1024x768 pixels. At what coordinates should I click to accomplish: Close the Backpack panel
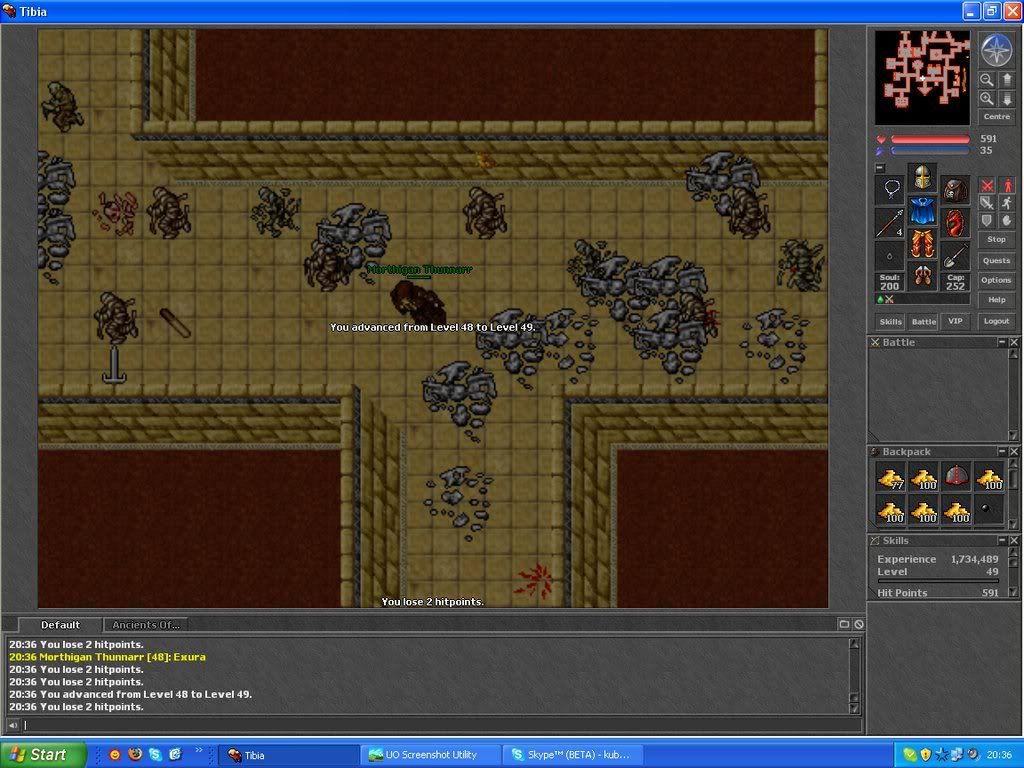[1014, 451]
